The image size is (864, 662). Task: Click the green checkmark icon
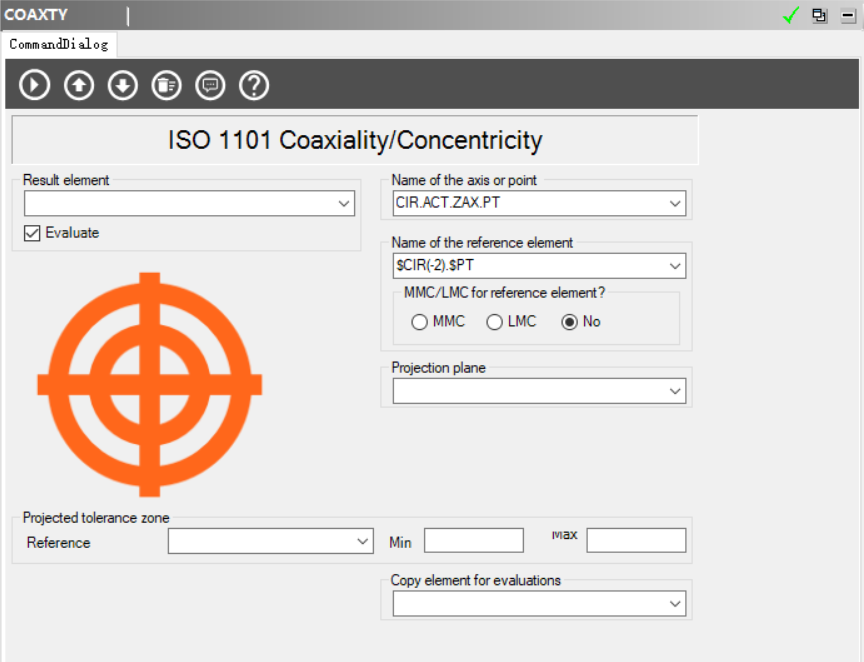tap(791, 15)
